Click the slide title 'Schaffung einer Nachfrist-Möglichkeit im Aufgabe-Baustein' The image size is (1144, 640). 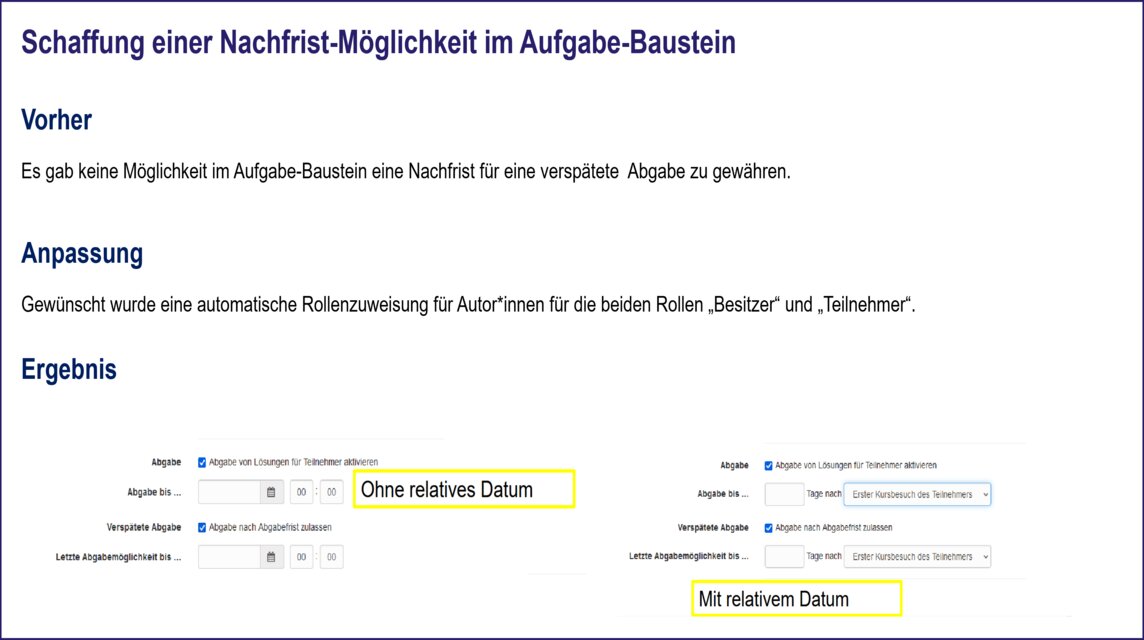[x=378, y=42]
